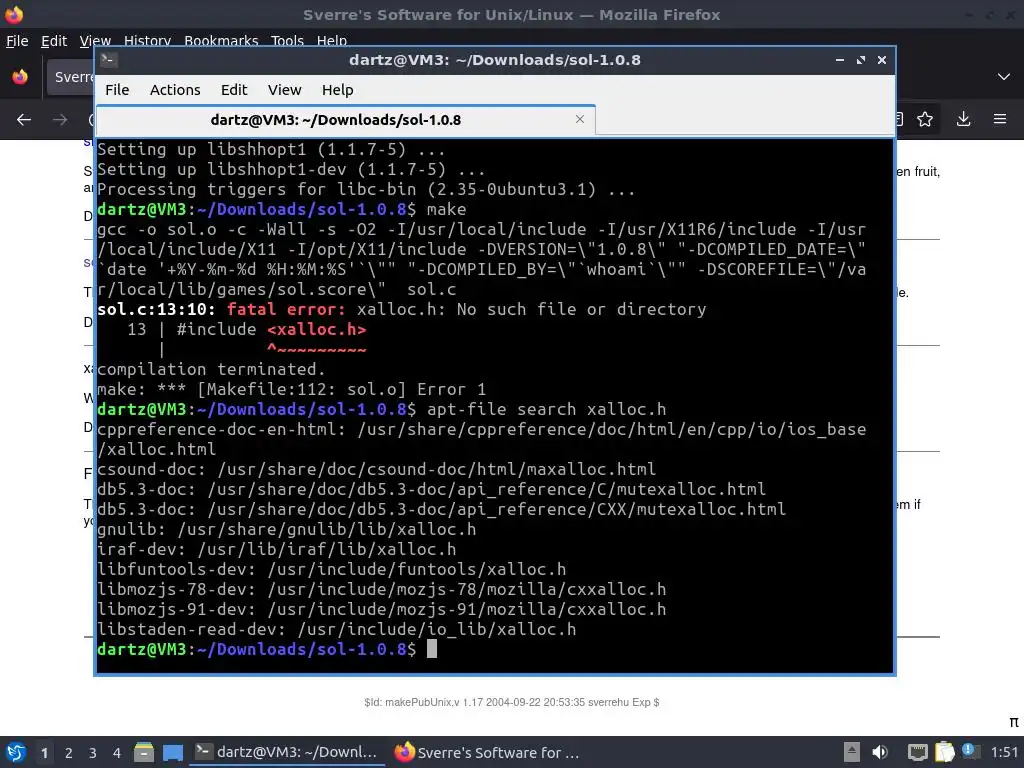Click the network tray icon
1024x768 pixels.
[x=917, y=752]
